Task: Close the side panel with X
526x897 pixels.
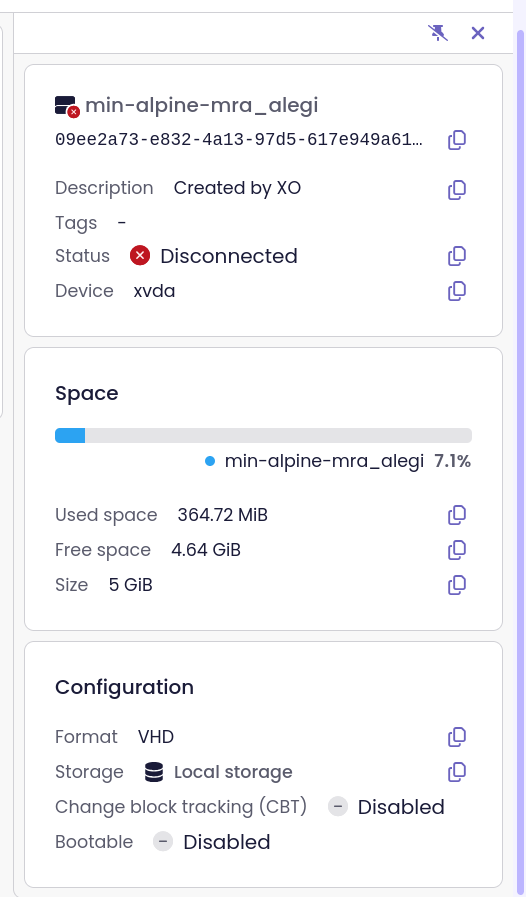Action: pyautogui.click(x=478, y=33)
